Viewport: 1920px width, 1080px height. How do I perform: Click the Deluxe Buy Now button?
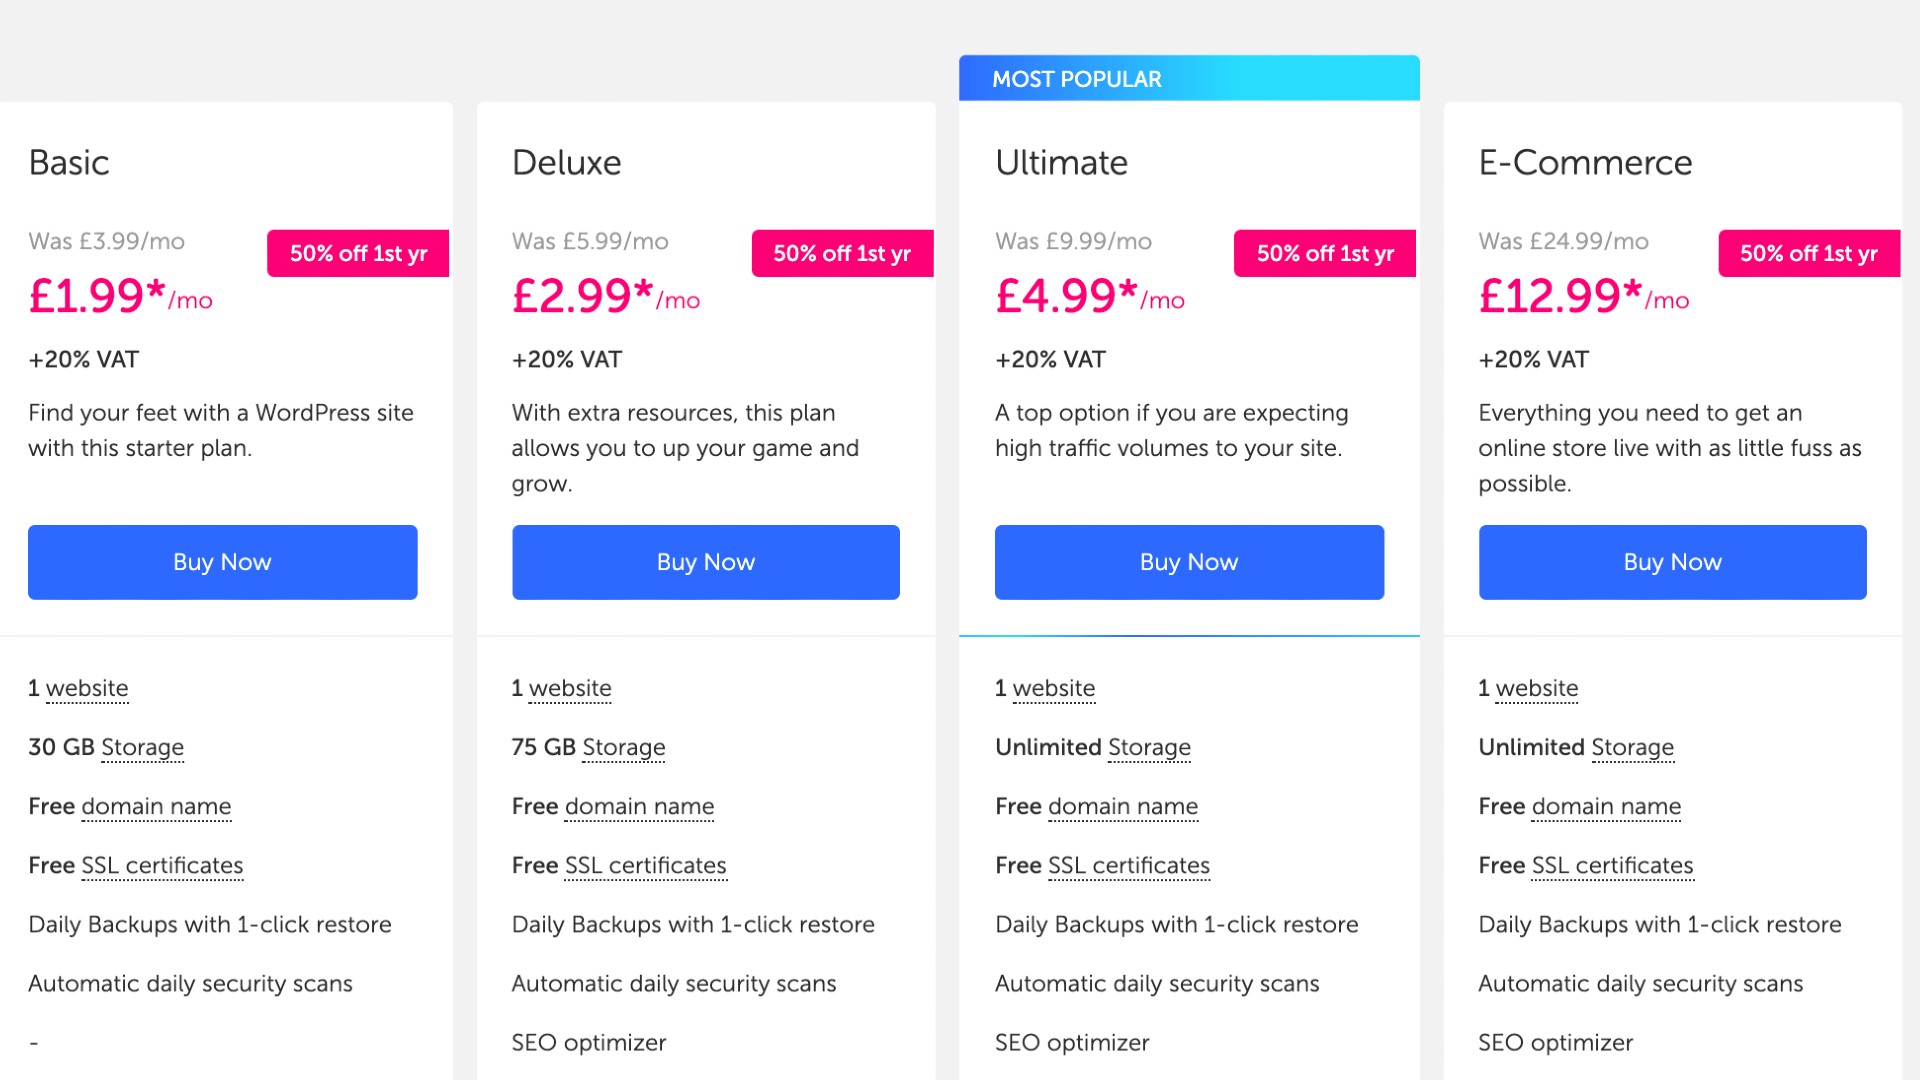click(x=705, y=562)
